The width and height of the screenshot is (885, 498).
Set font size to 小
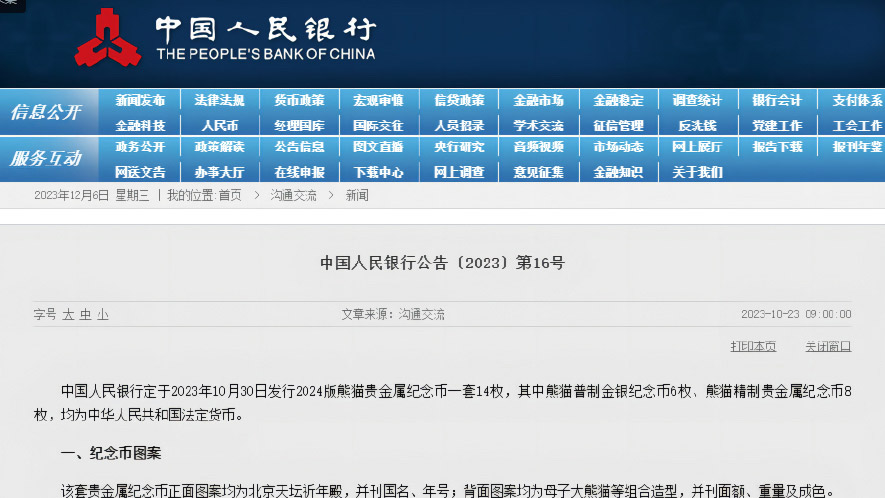coord(103,314)
